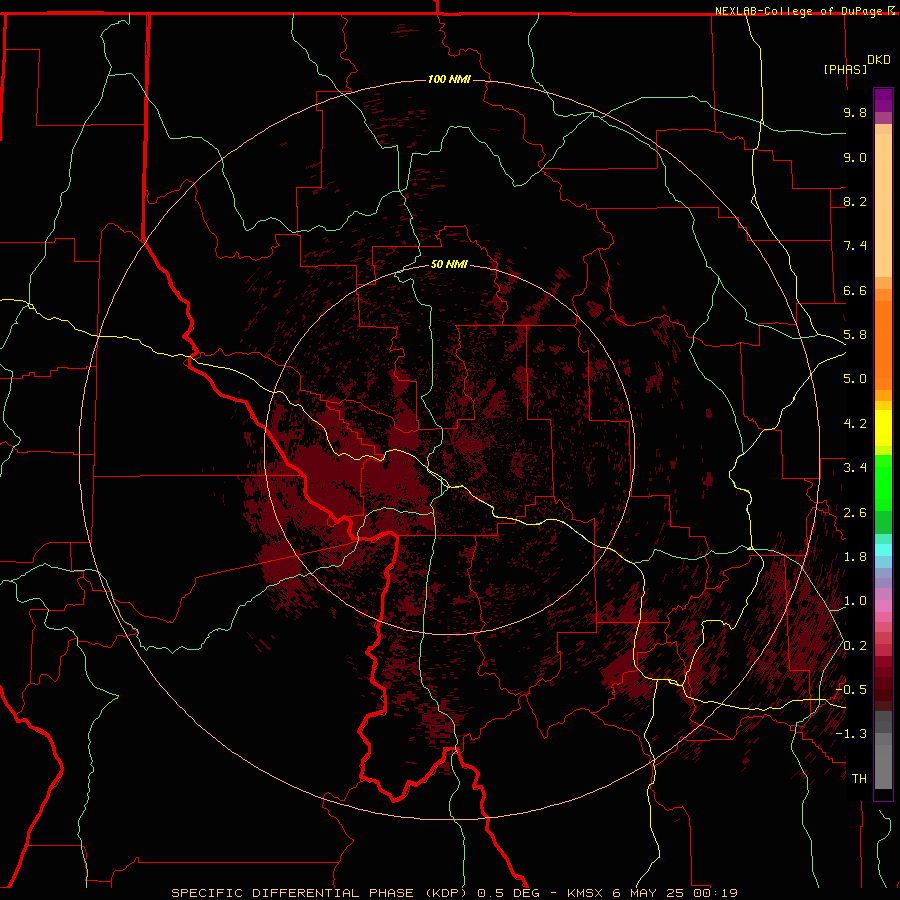The image size is (900, 900).
Task: Click the 3.4 value on the color scale
Action: [855, 468]
